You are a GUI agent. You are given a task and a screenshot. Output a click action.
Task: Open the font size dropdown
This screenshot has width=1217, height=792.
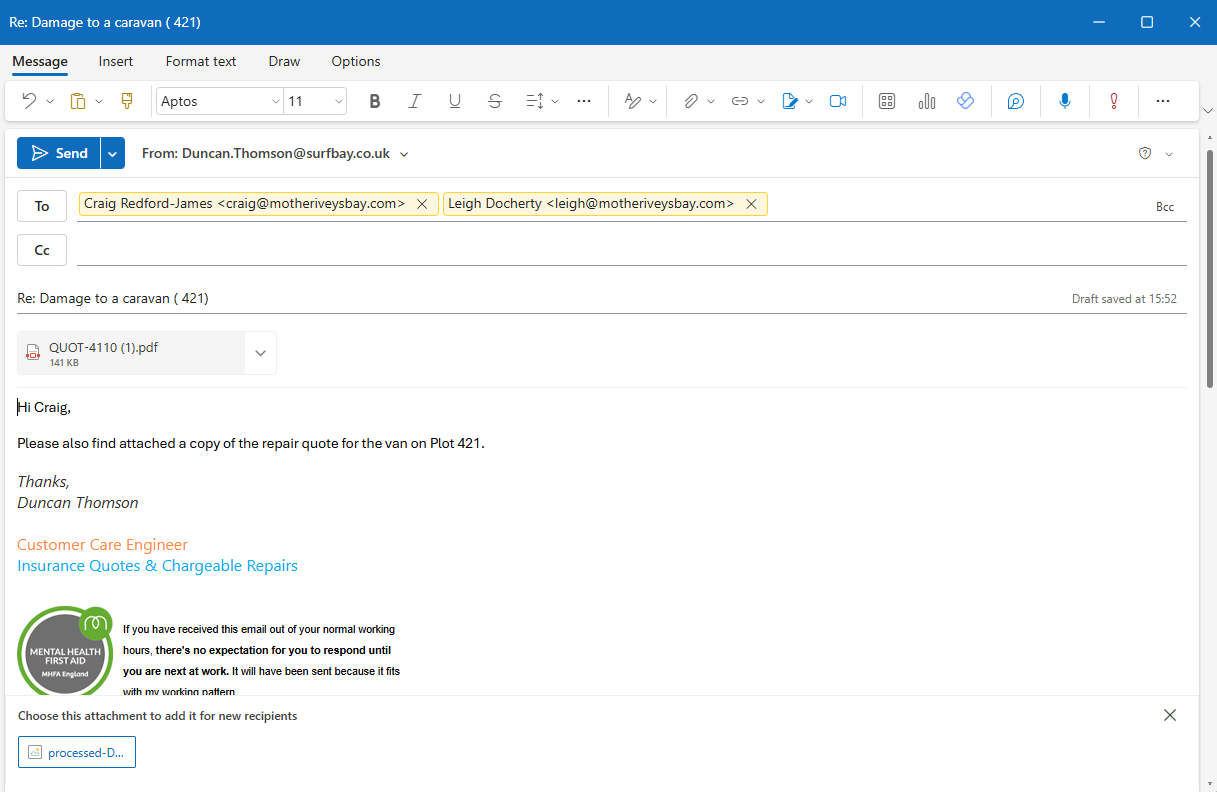(339, 101)
